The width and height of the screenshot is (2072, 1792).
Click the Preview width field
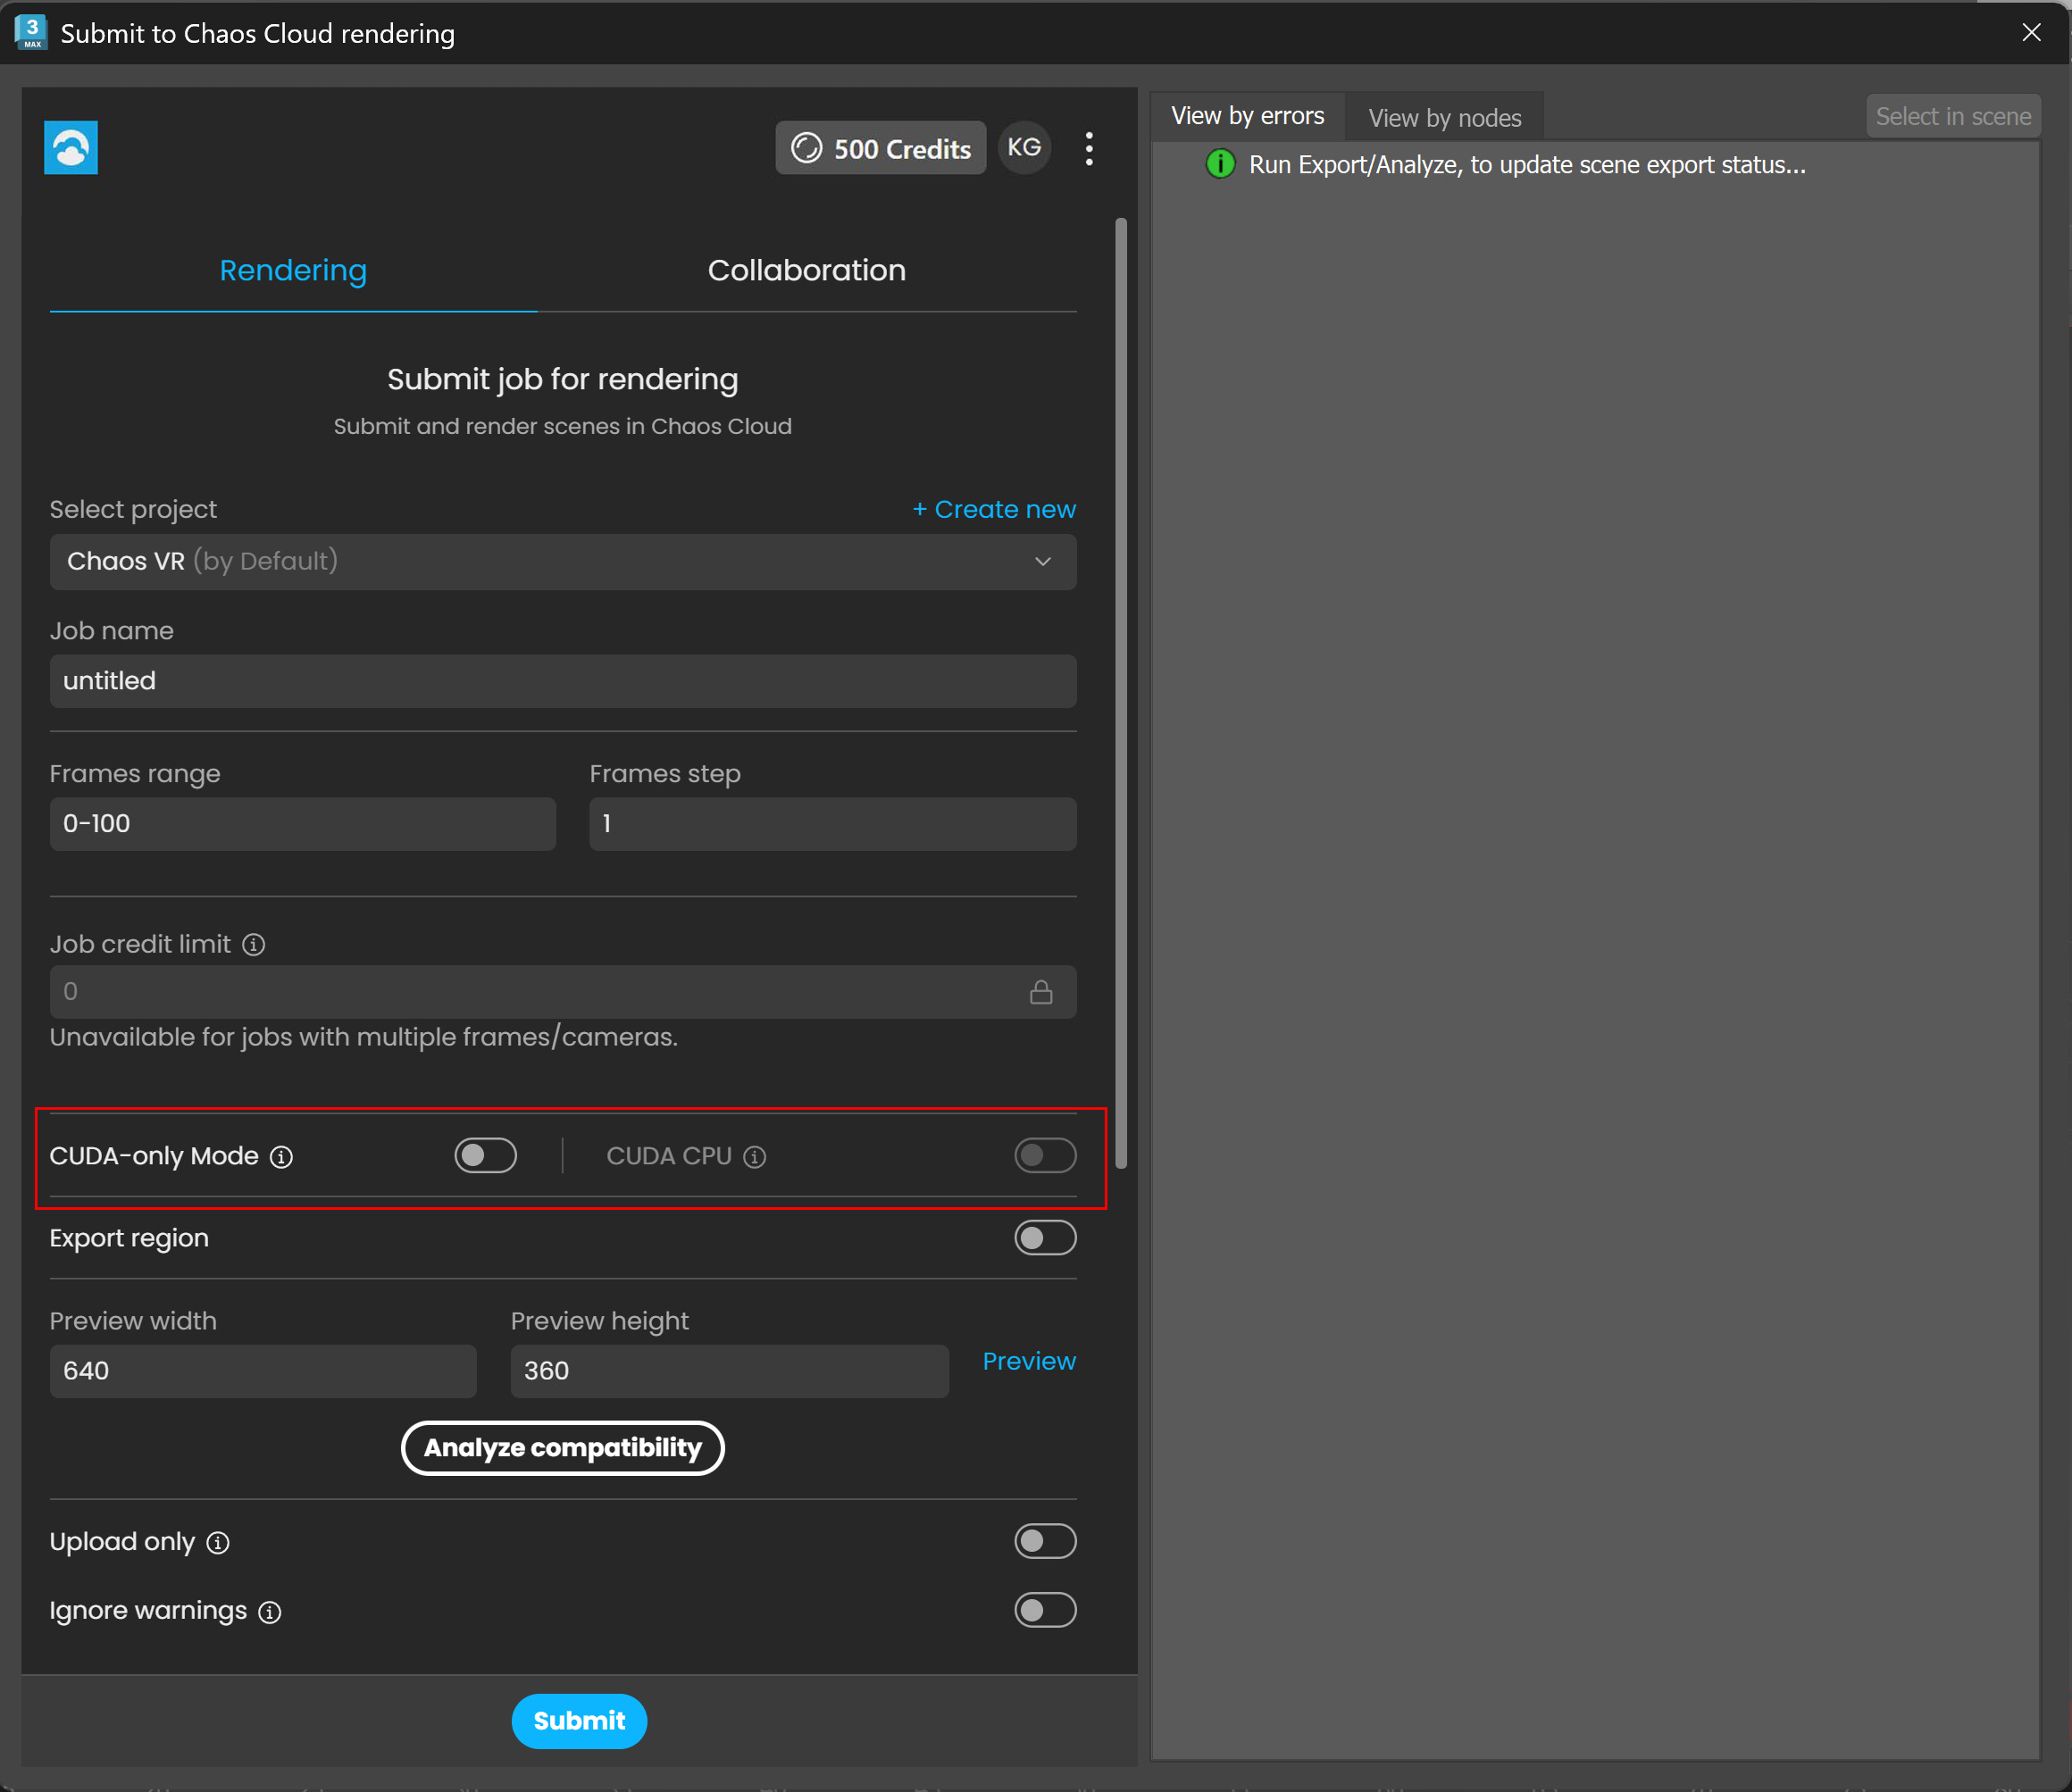tap(263, 1371)
